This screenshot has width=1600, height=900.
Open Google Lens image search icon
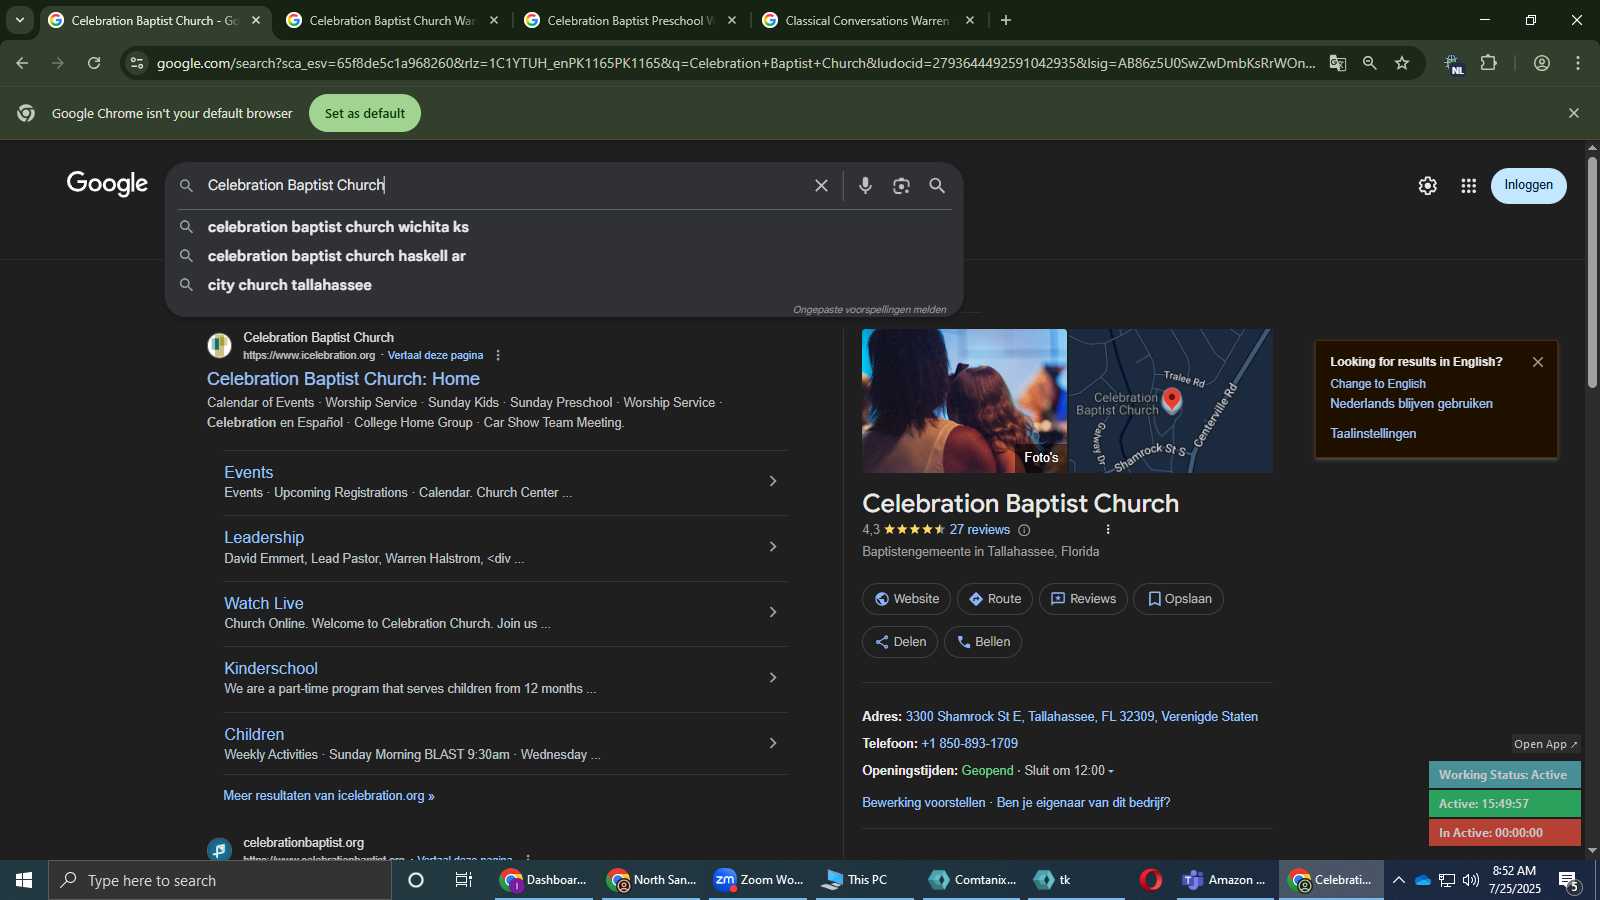tap(901, 186)
